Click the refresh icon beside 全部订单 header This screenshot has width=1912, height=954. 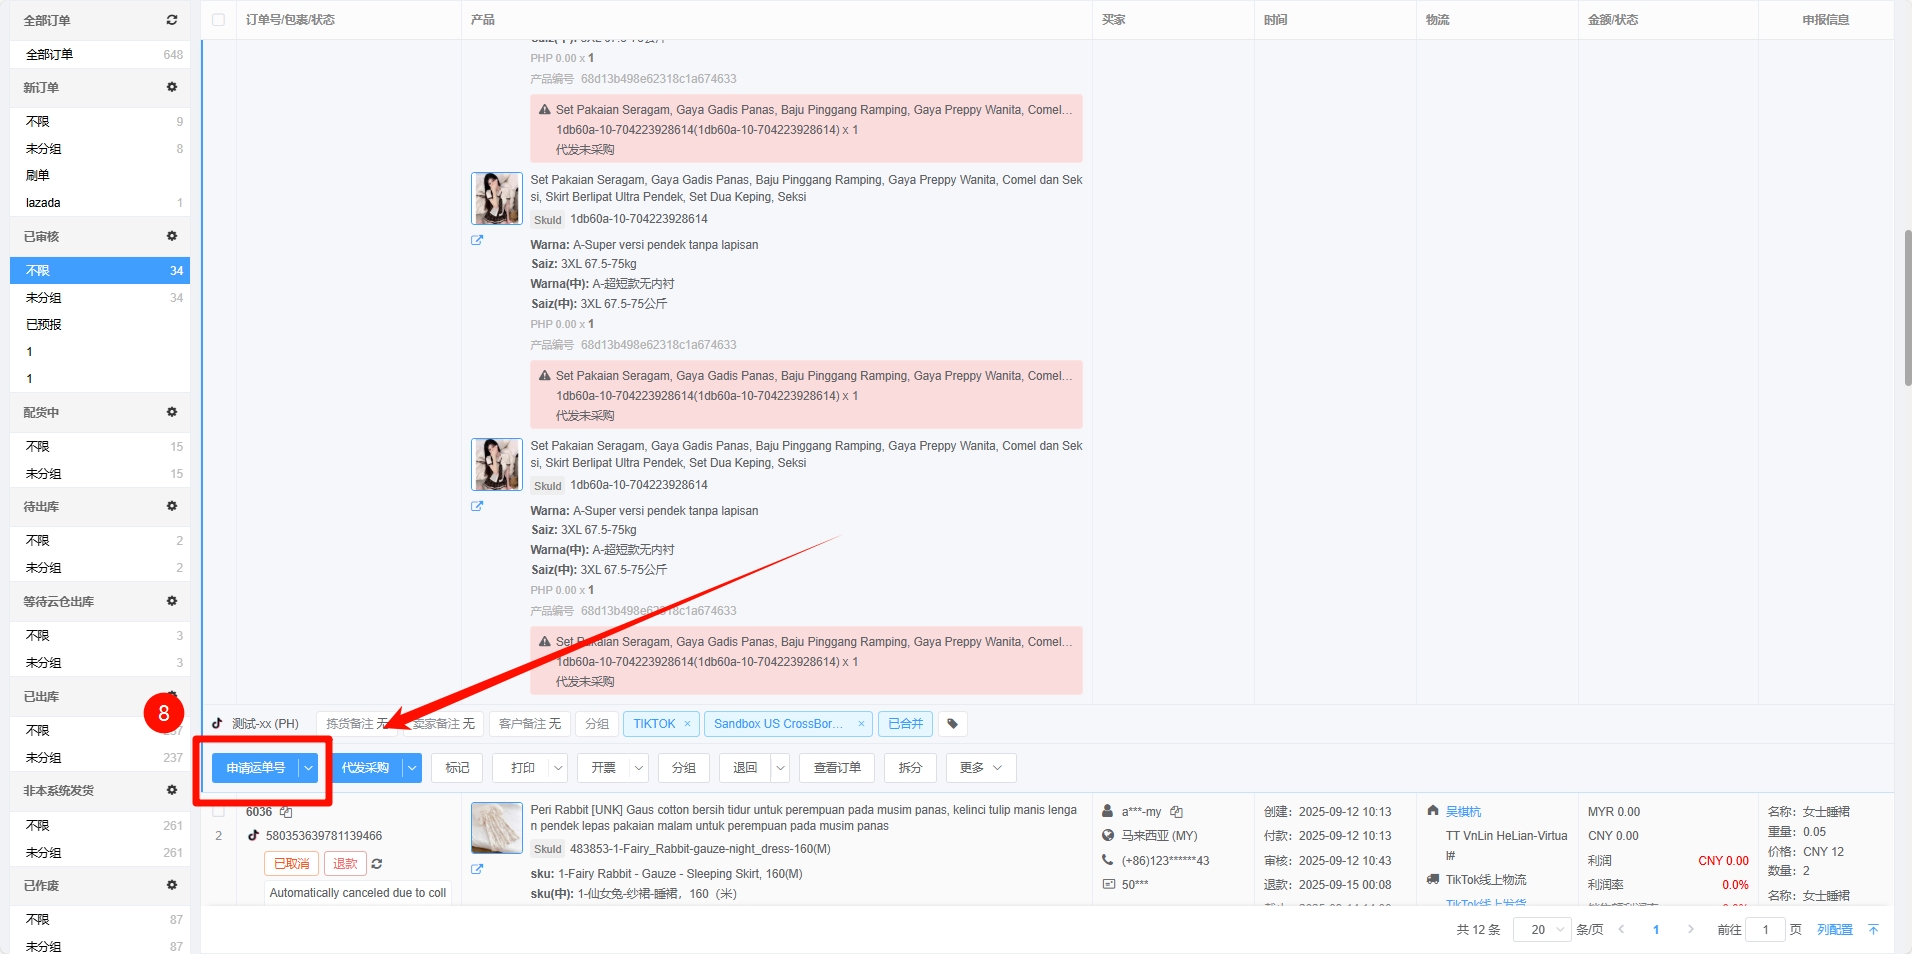[172, 20]
